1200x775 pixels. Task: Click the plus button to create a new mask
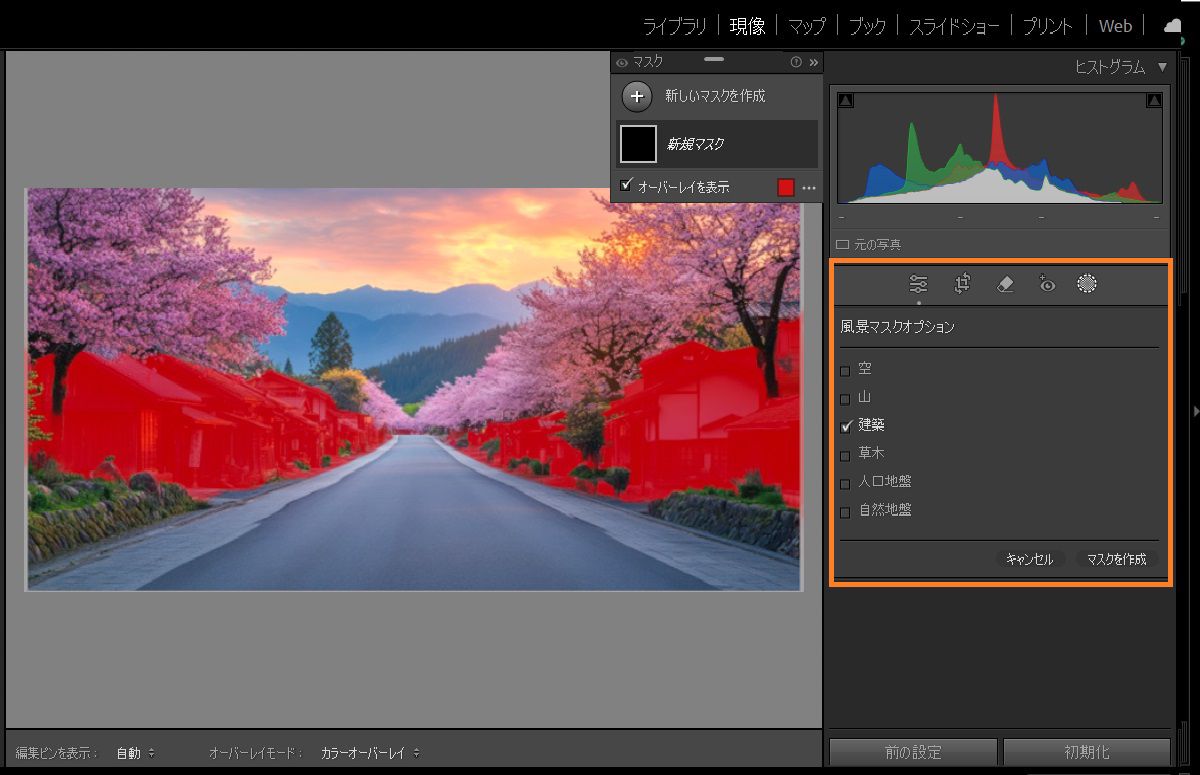pos(636,96)
